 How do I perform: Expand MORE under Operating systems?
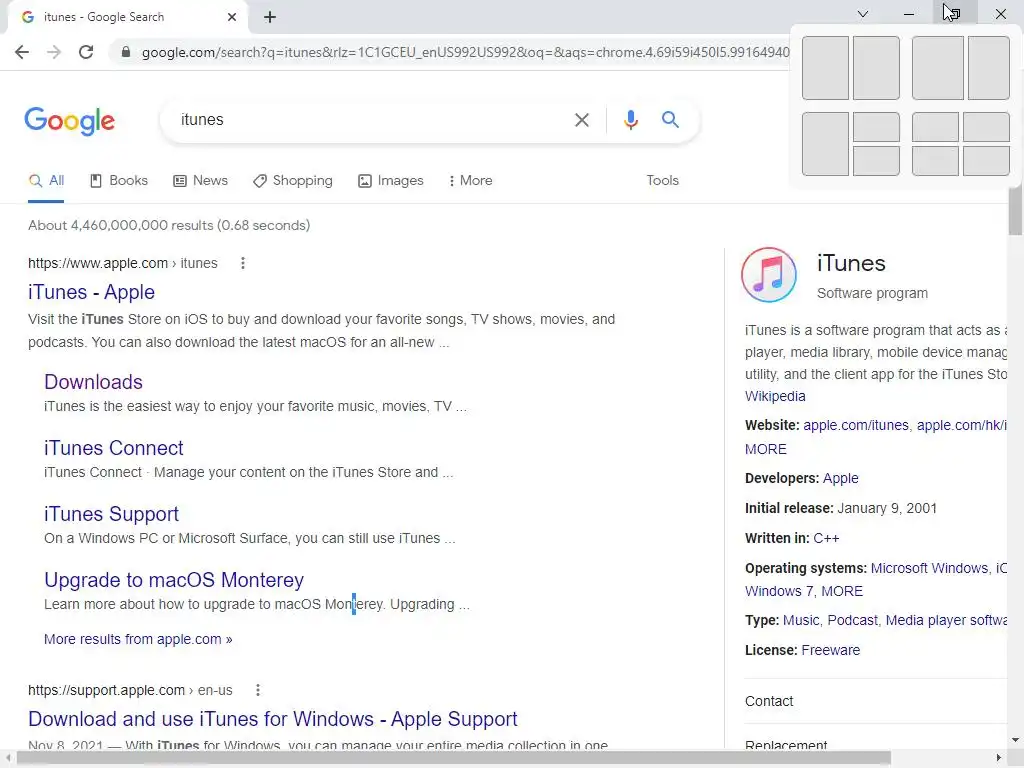coord(842,591)
